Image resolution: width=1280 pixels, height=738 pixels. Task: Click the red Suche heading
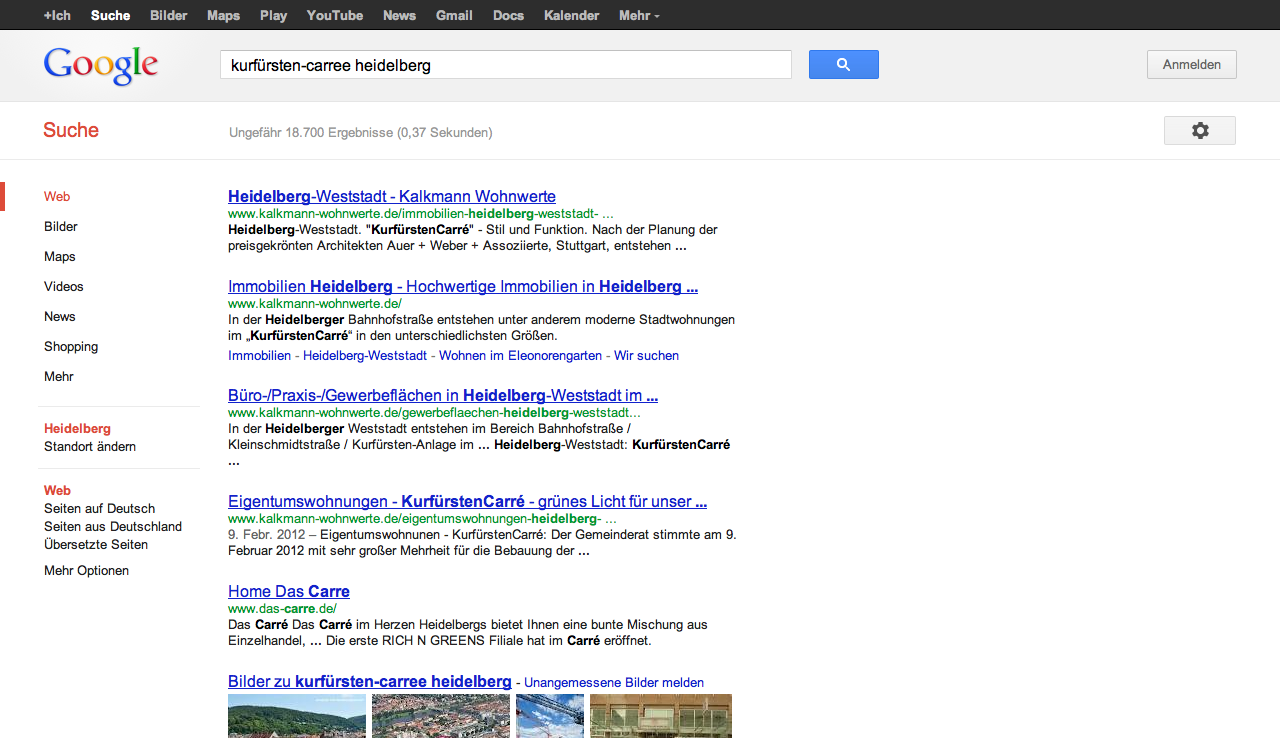[x=71, y=130]
